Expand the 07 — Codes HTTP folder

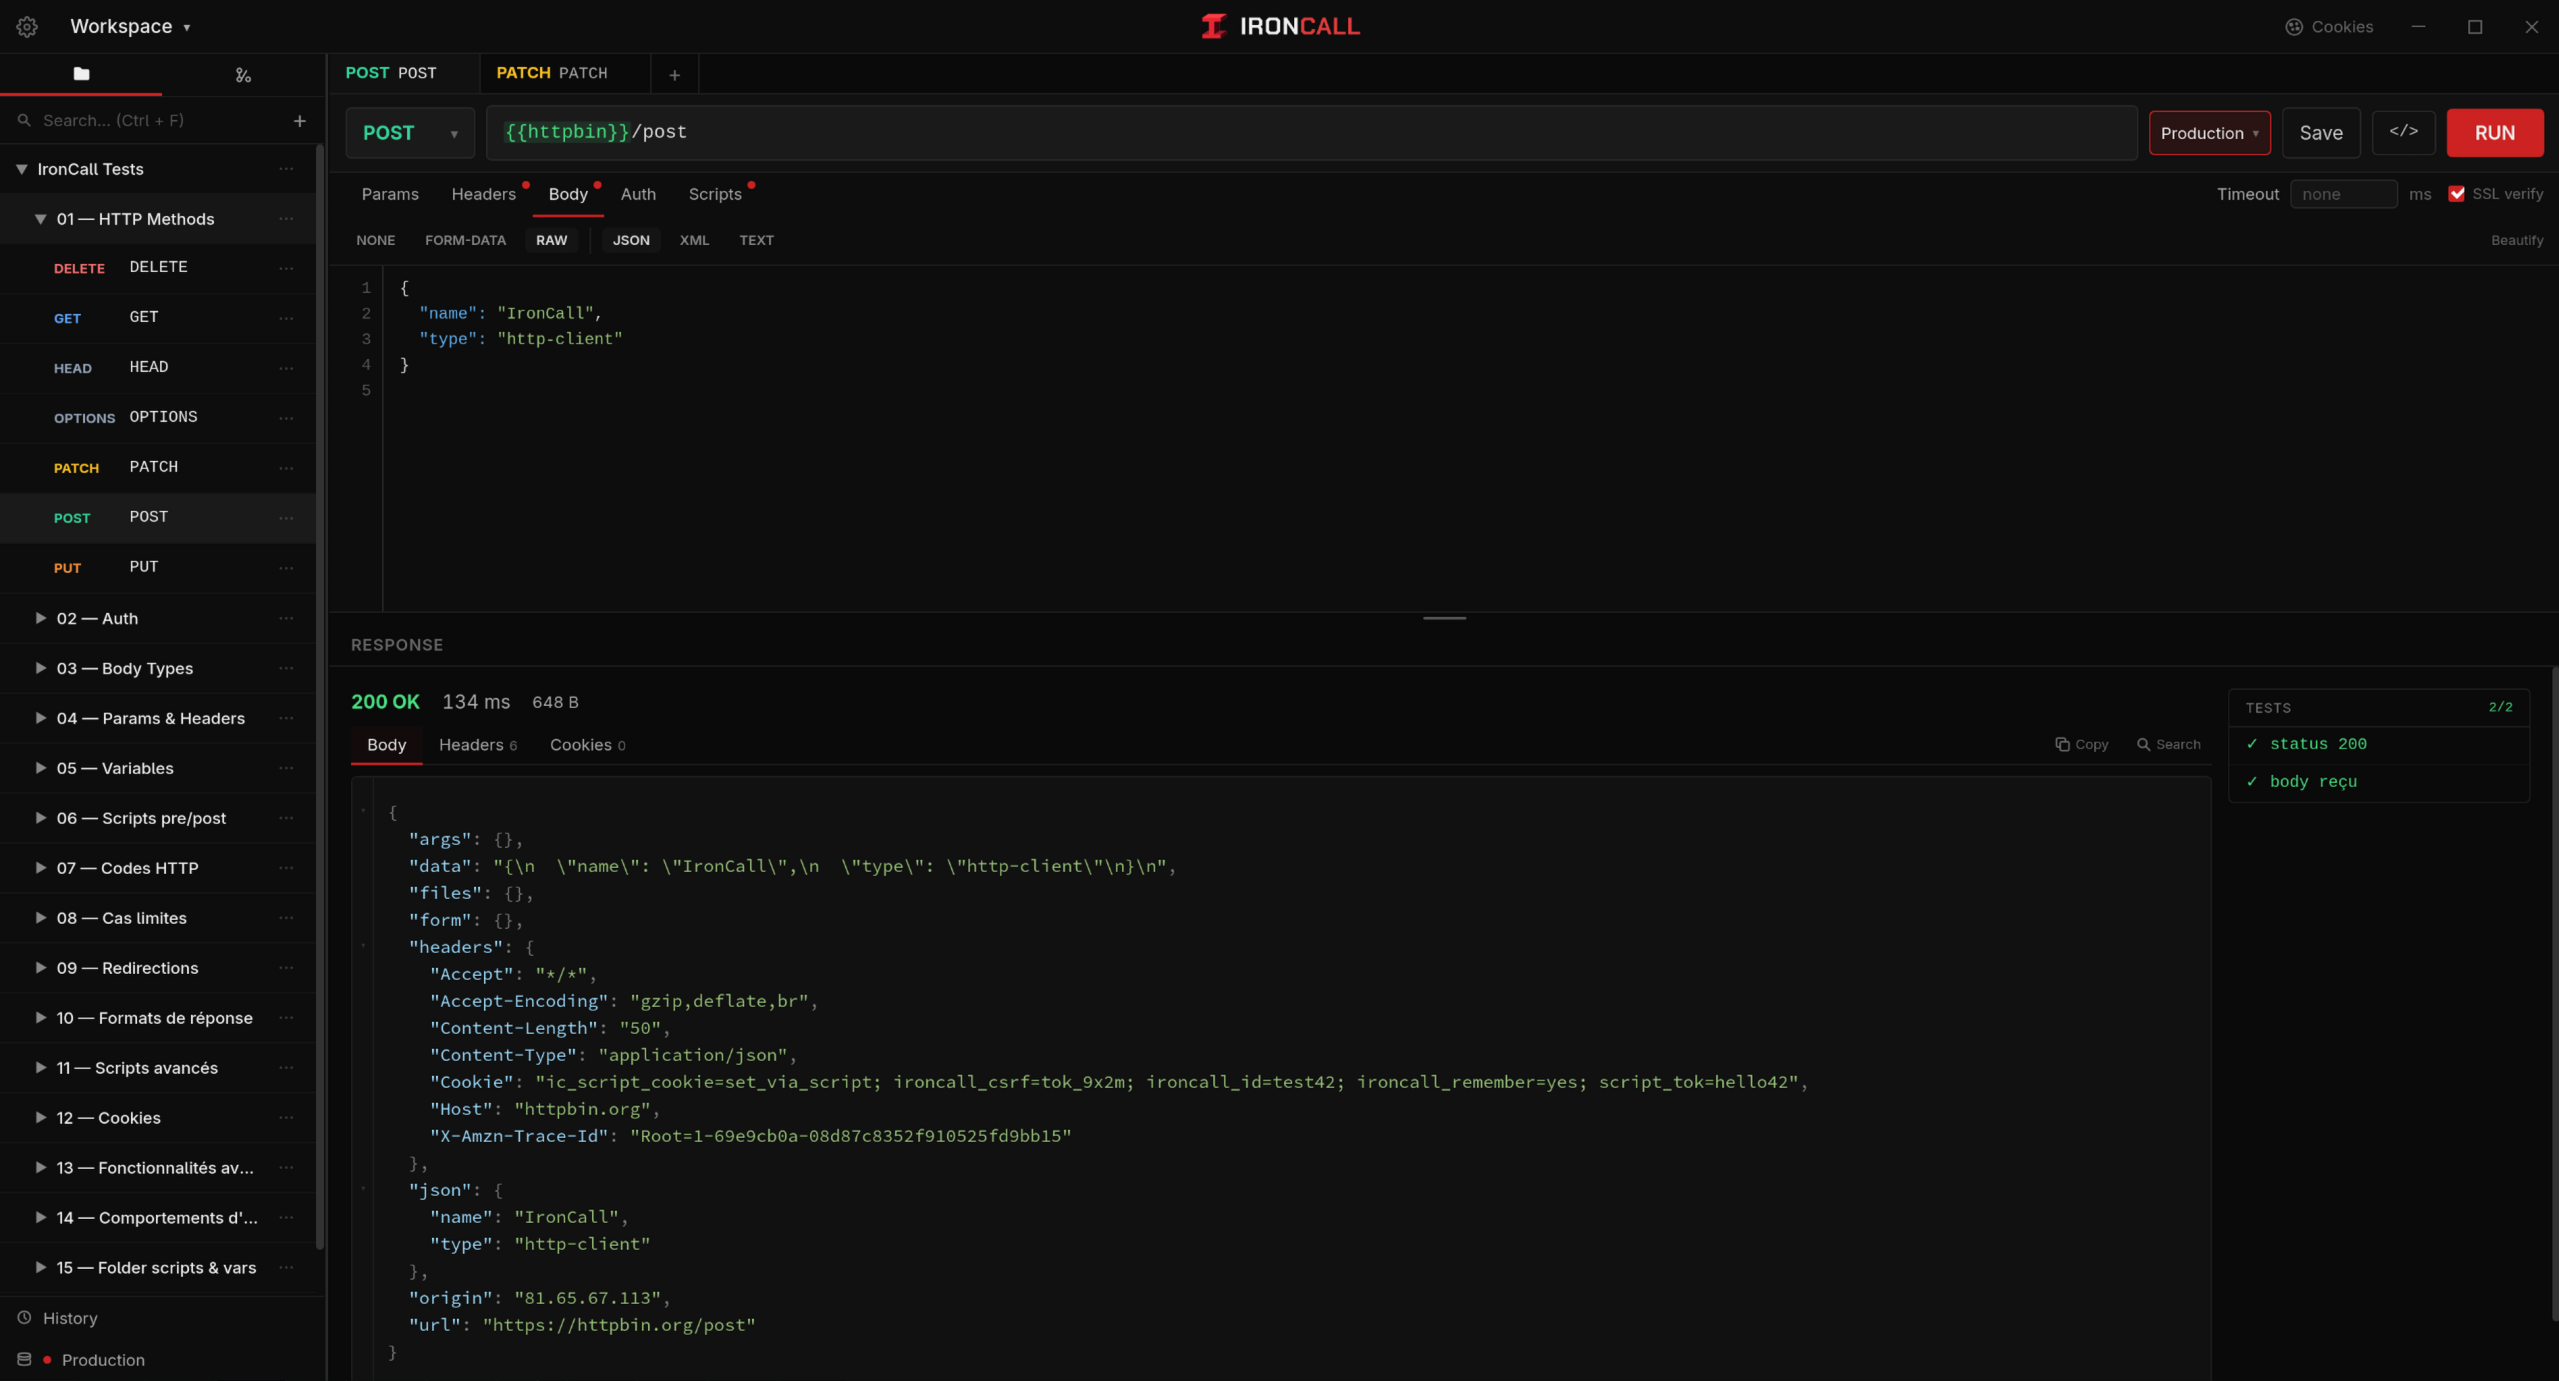(40, 868)
